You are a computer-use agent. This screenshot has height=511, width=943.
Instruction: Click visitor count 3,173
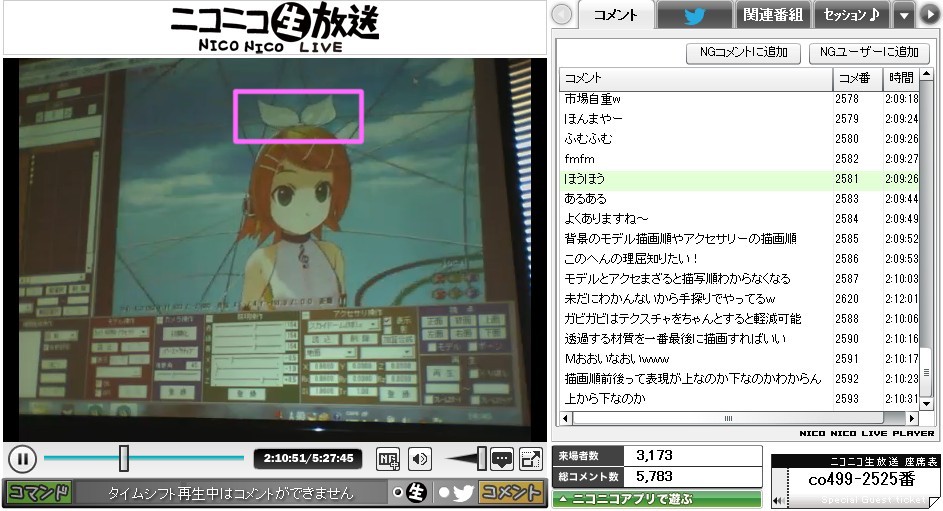coord(654,456)
